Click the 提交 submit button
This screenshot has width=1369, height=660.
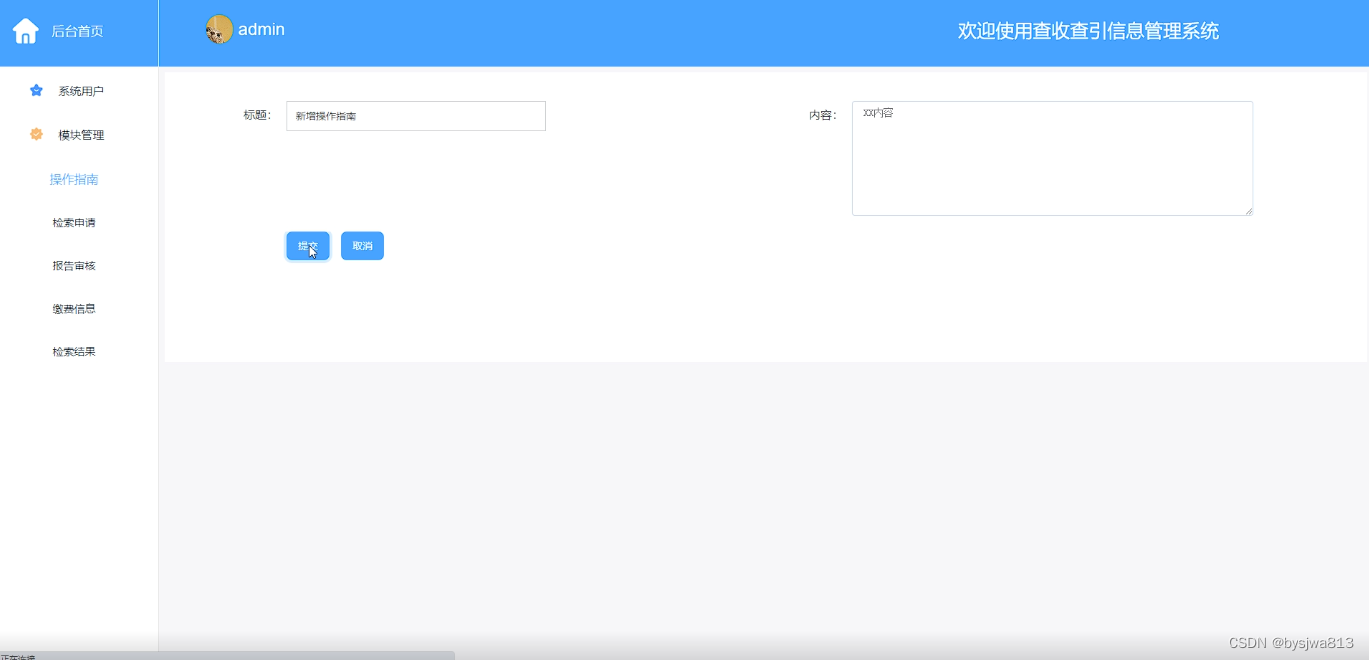click(x=308, y=246)
